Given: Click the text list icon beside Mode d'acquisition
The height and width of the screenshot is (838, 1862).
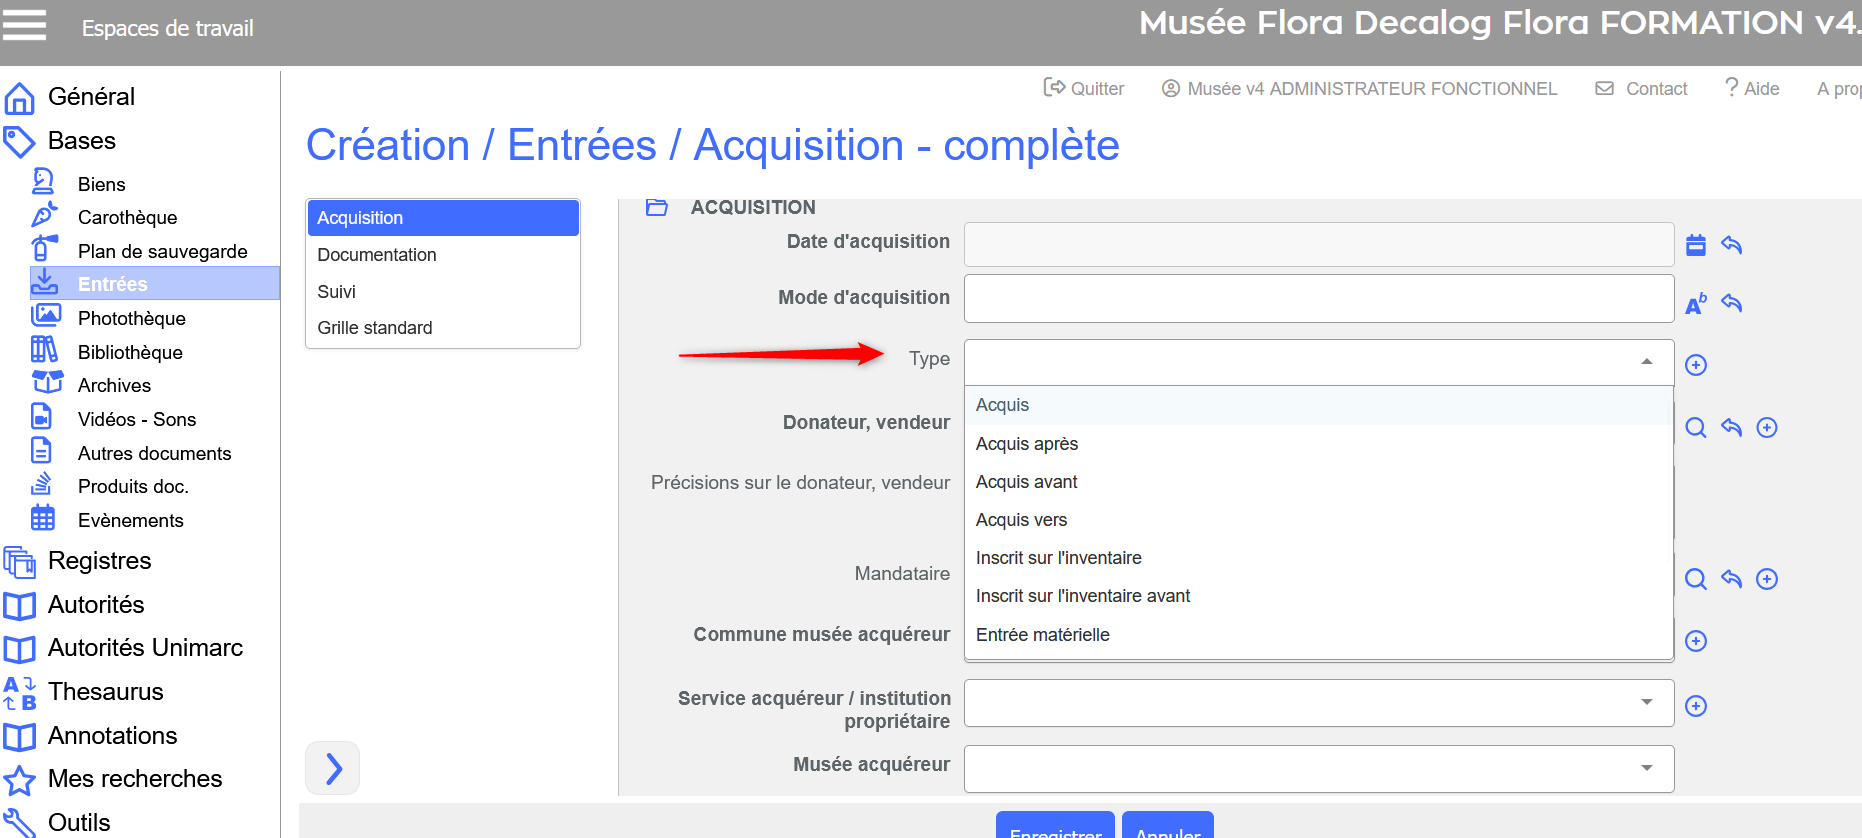Looking at the screenshot, I should click(x=1696, y=304).
